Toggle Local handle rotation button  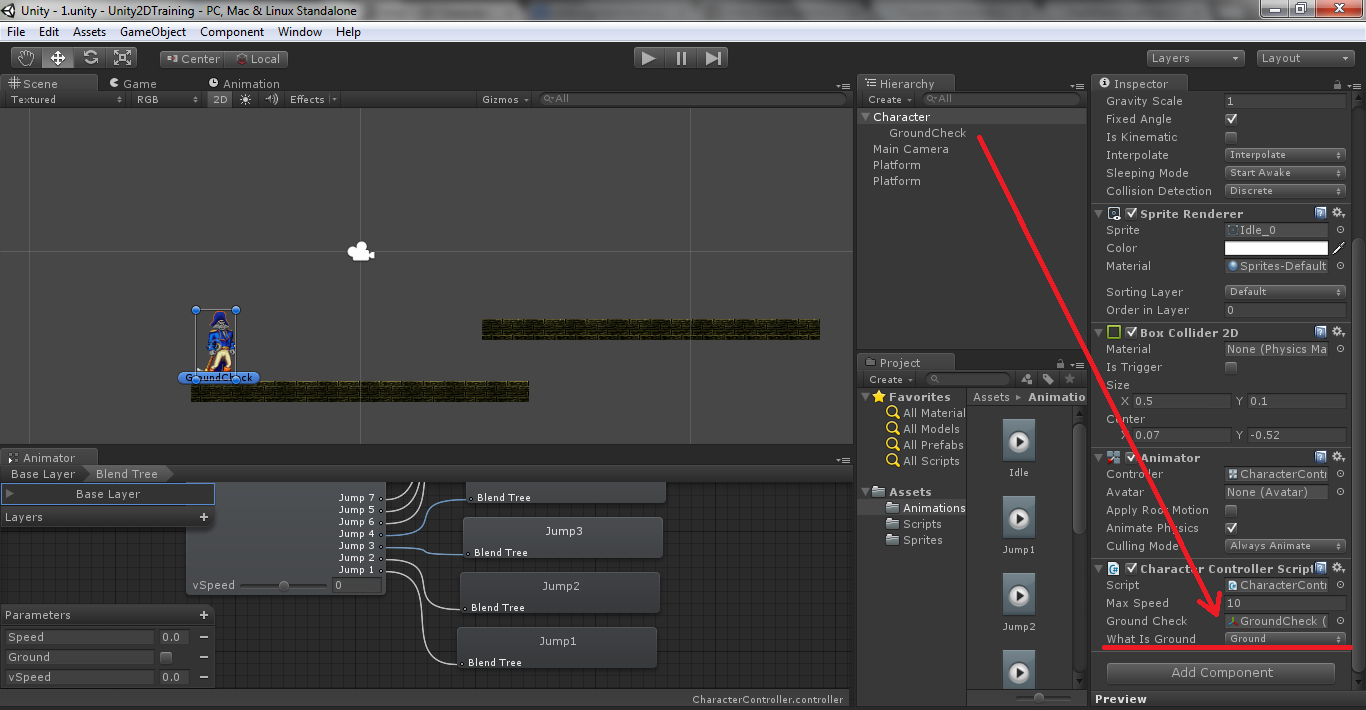pyautogui.click(x=257, y=59)
